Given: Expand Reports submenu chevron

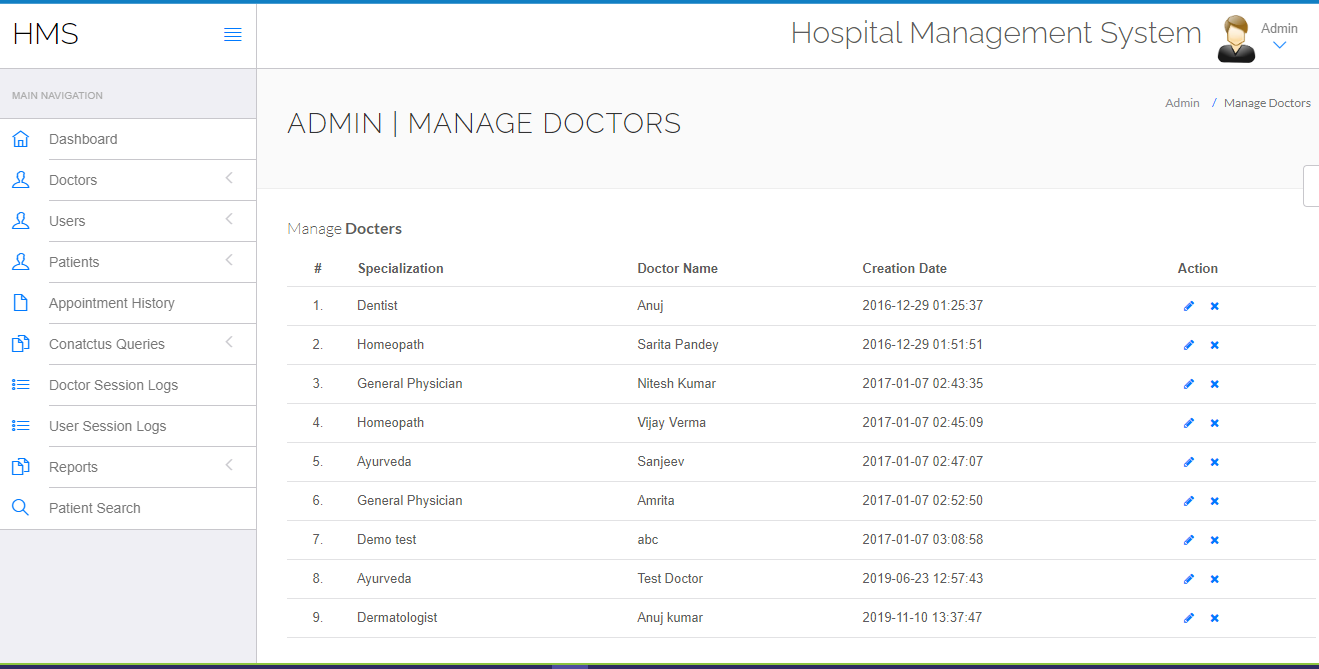Looking at the screenshot, I should tap(229, 465).
